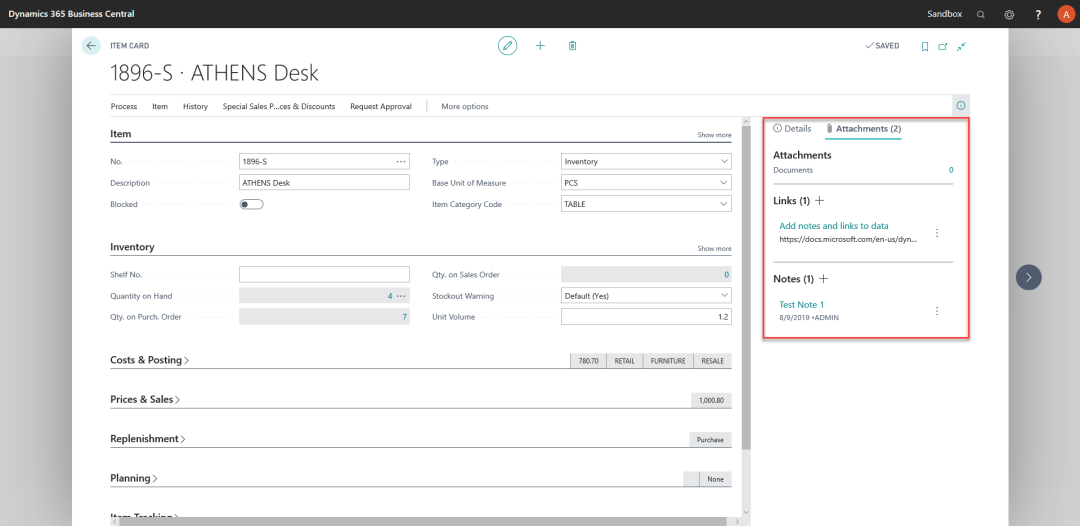The image size is (1080, 526).
Task: Open the Process menu
Action: click(x=124, y=107)
